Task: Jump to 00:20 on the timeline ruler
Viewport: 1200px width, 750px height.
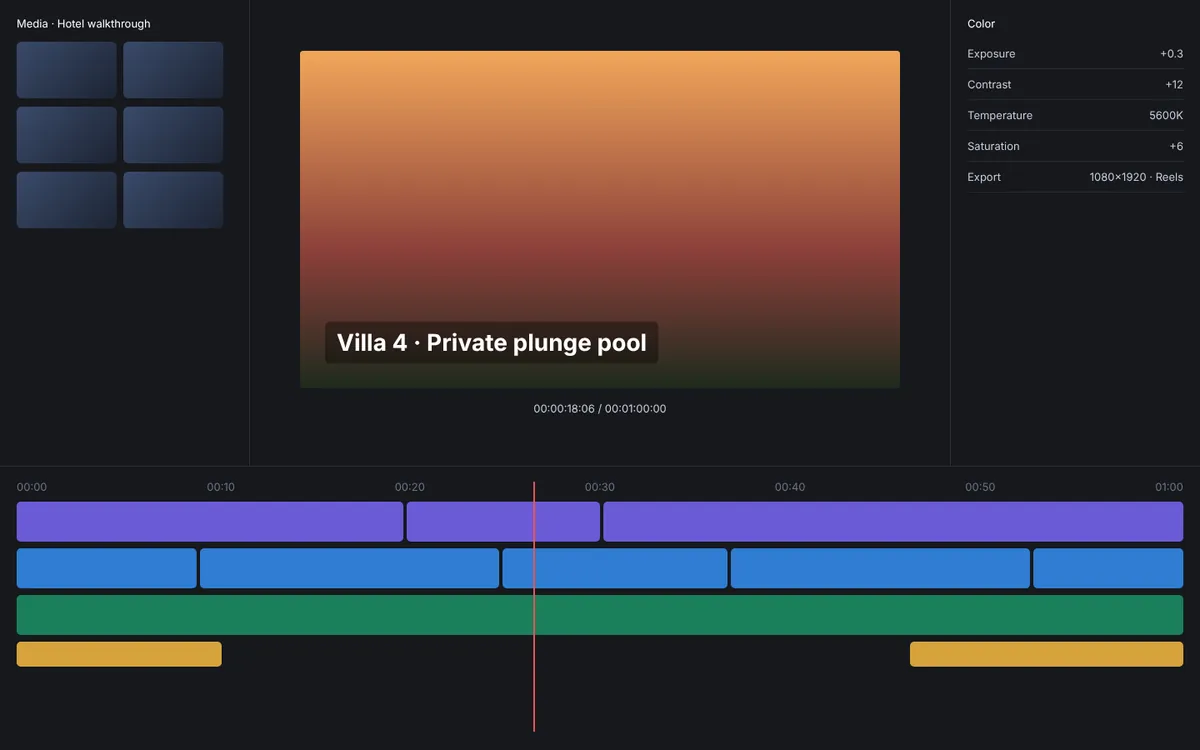Action: 410,487
